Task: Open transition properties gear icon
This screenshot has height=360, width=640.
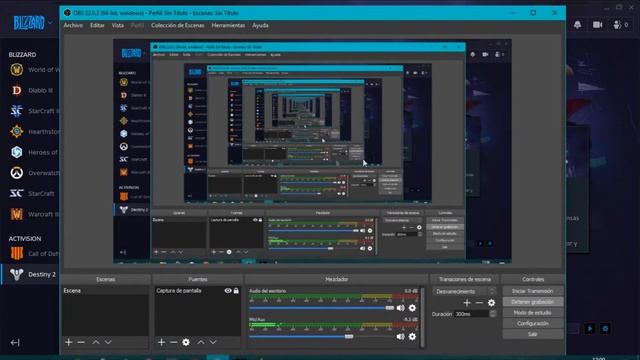Action: click(x=491, y=302)
